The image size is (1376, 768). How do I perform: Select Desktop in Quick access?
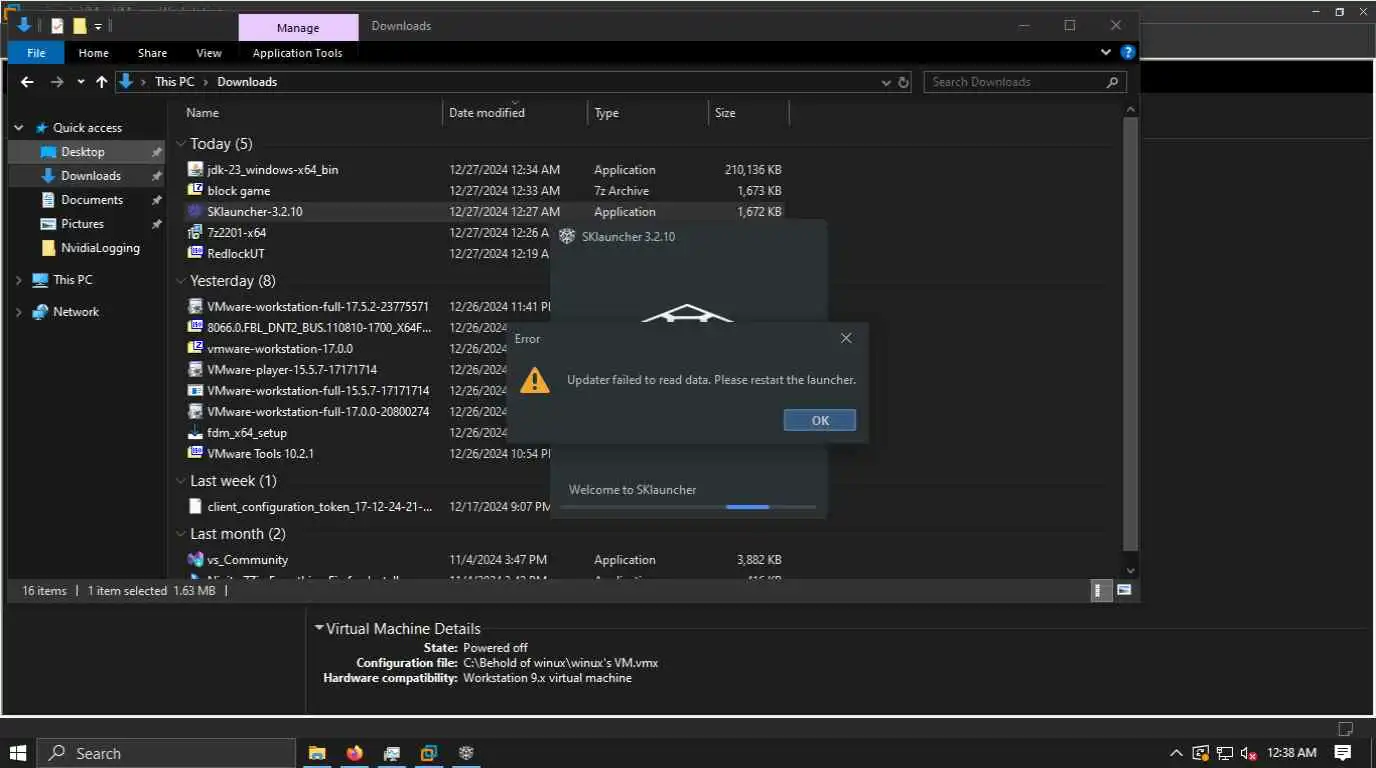tap(85, 152)
